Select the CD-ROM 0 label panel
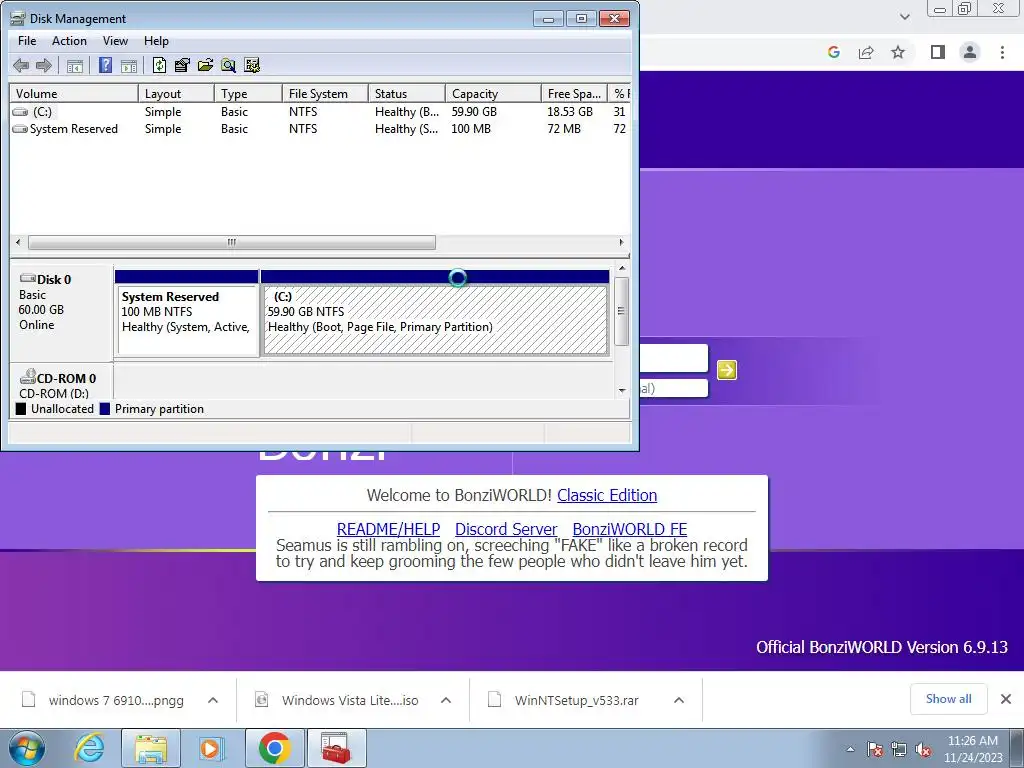 [61, 383]
